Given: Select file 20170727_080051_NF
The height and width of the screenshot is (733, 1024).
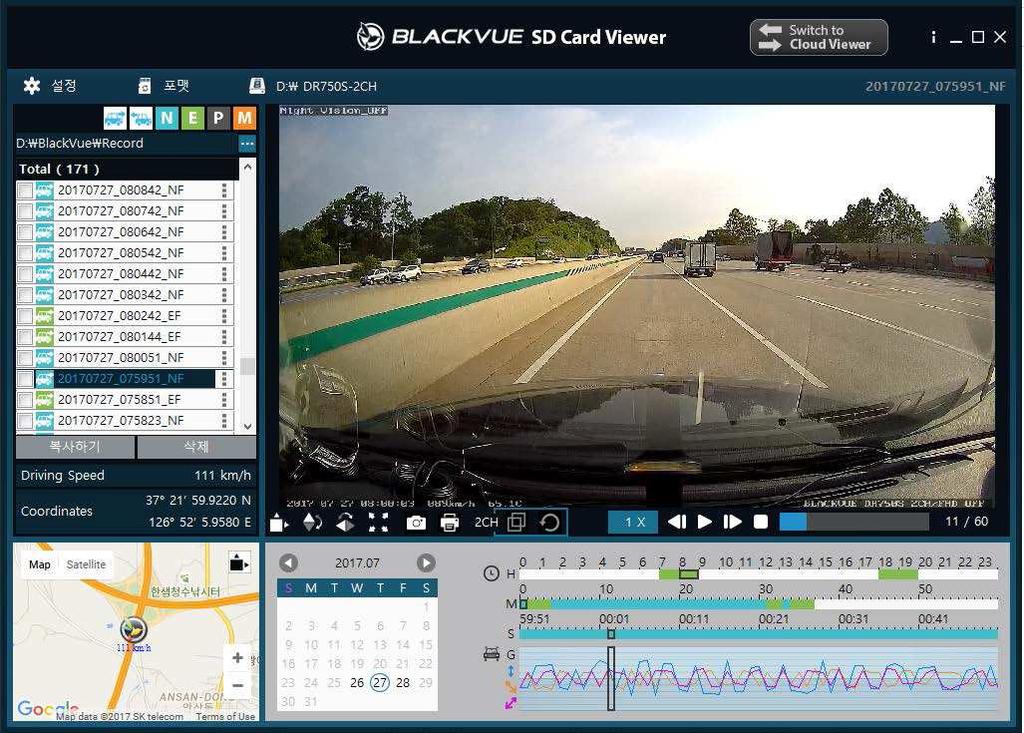Looking at the screenshot, I should point(121,358).
